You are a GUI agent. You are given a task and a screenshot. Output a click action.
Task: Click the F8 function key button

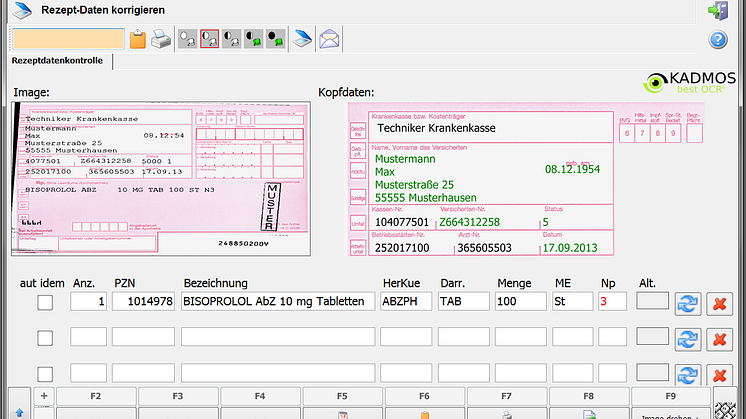(x=589, y=396)
